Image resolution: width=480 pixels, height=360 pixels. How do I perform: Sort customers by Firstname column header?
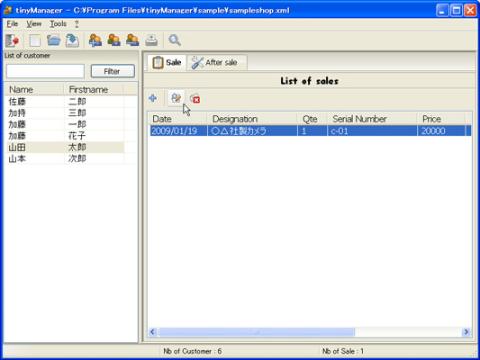pos(94,90)
